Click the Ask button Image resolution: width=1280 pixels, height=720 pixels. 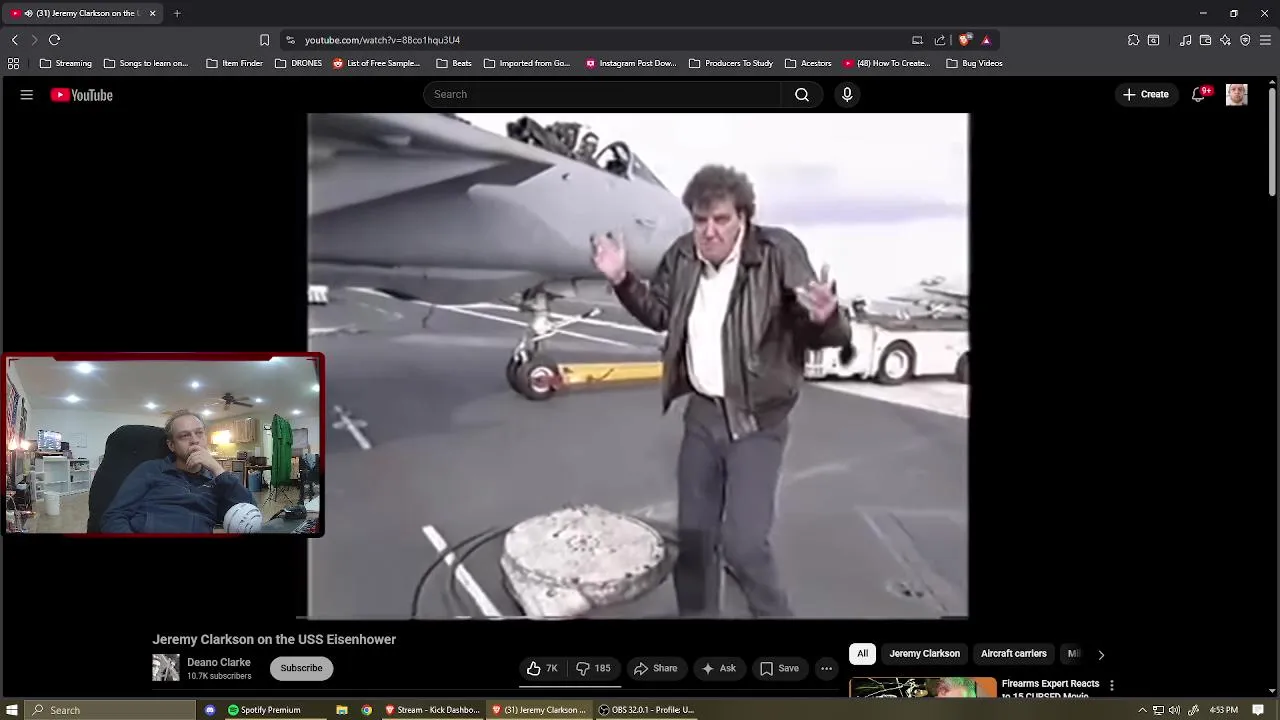(719, 668)
